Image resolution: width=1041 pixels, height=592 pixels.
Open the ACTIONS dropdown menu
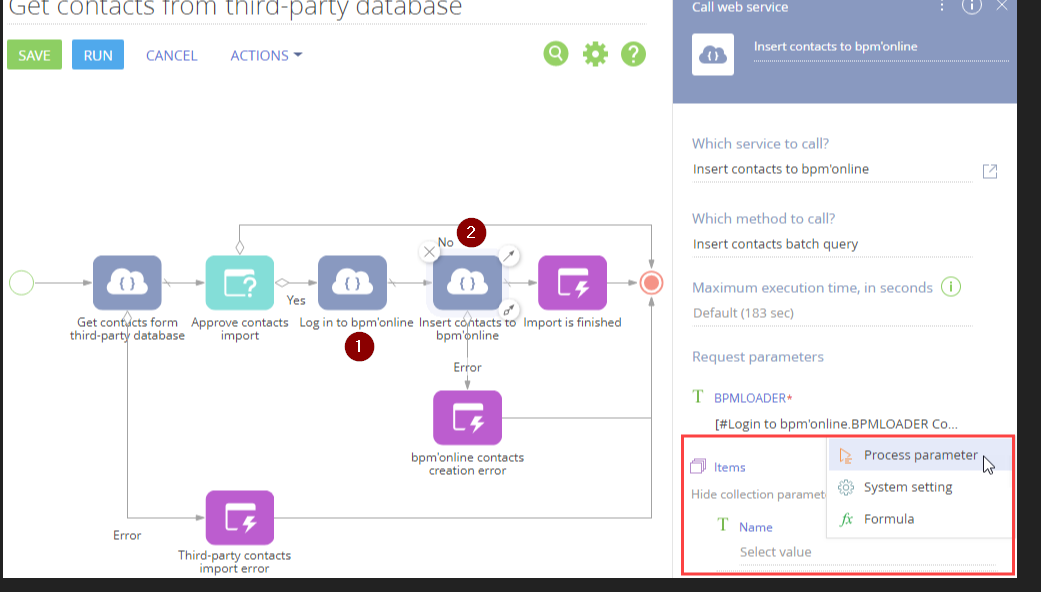pos(266,56)
